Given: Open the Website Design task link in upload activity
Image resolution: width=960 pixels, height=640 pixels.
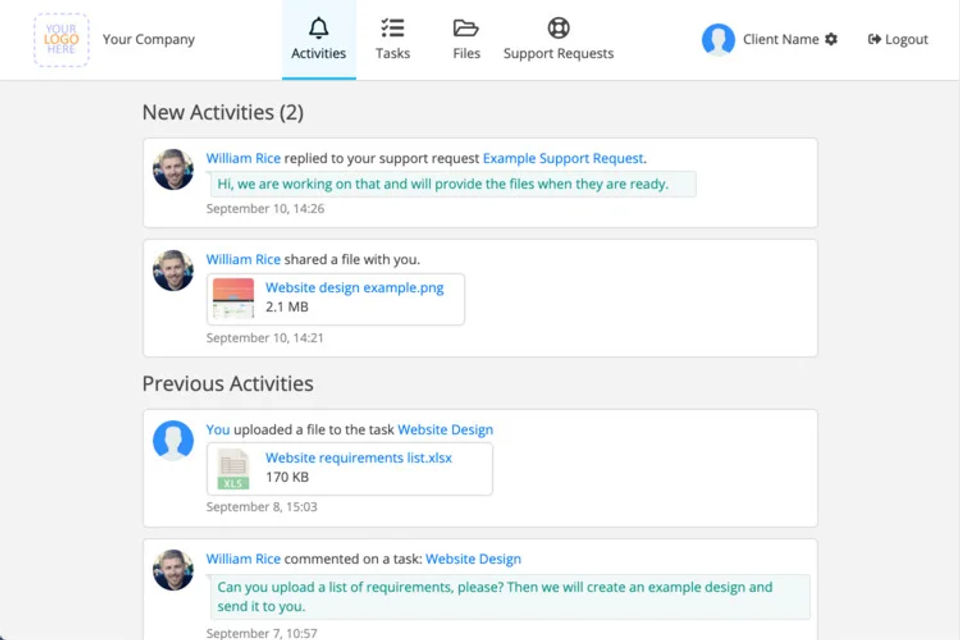Looking at the screenshot, I should [x=445, y=430].
